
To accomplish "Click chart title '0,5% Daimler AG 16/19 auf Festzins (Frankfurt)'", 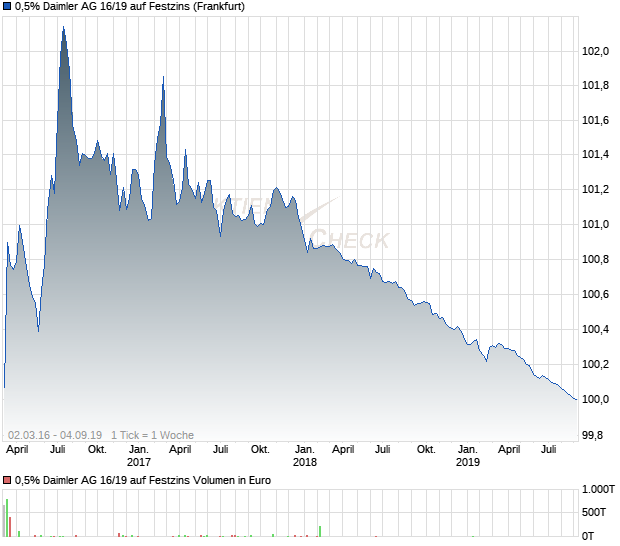I will (x=130, y=6).
